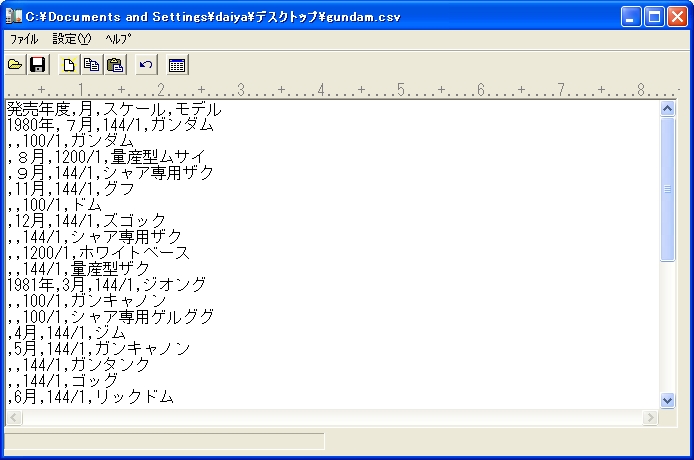The width and height of the screenshot is (694, 460).
Task: Click the line ,,100/1,ドム
Action: click(54, 205)
